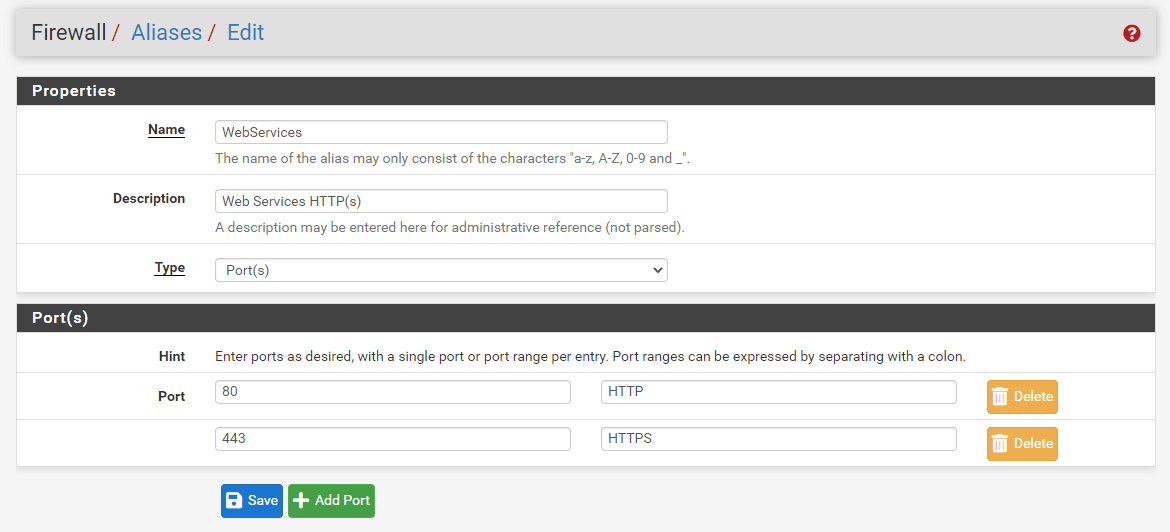Click the Hint label in Port(s) section

172,357
